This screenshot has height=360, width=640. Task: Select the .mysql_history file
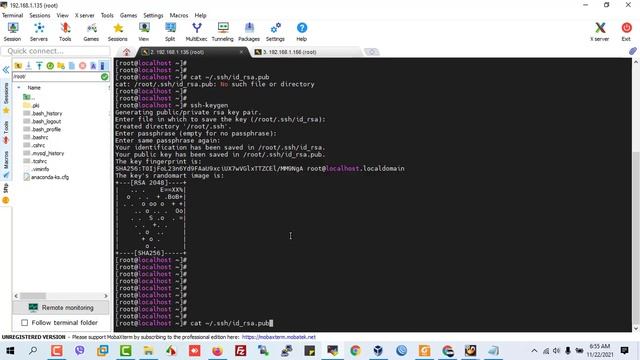pos(44,153)
